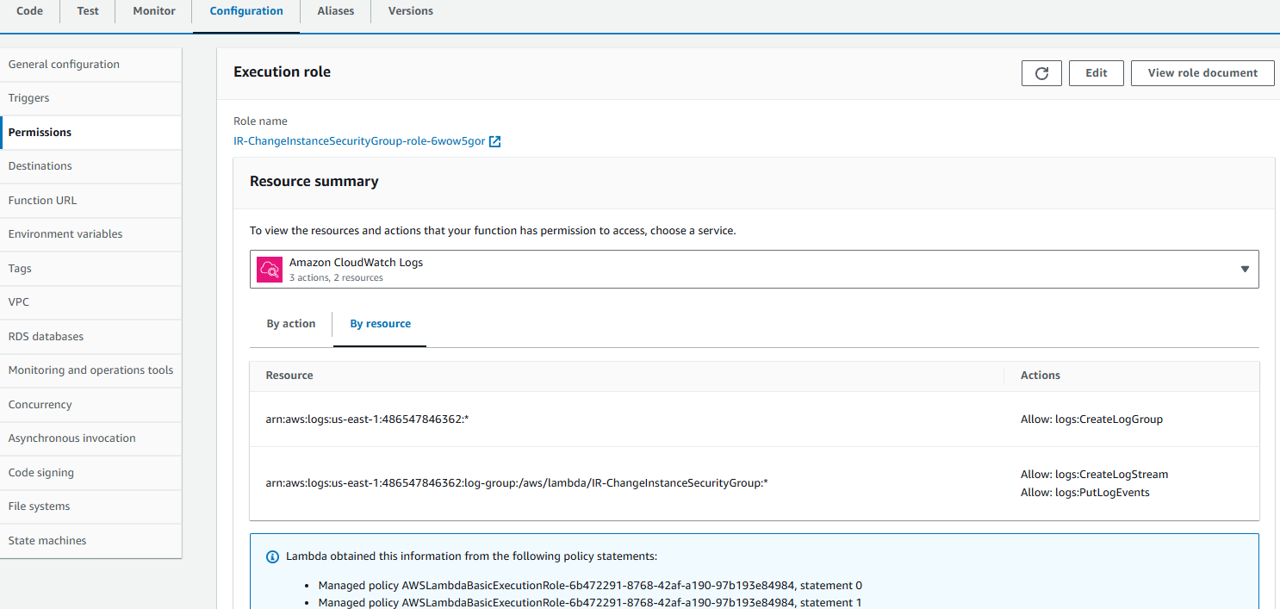Open the VPC configuration section
This screenshot has width=1280, height=609.
coord(19,302)
